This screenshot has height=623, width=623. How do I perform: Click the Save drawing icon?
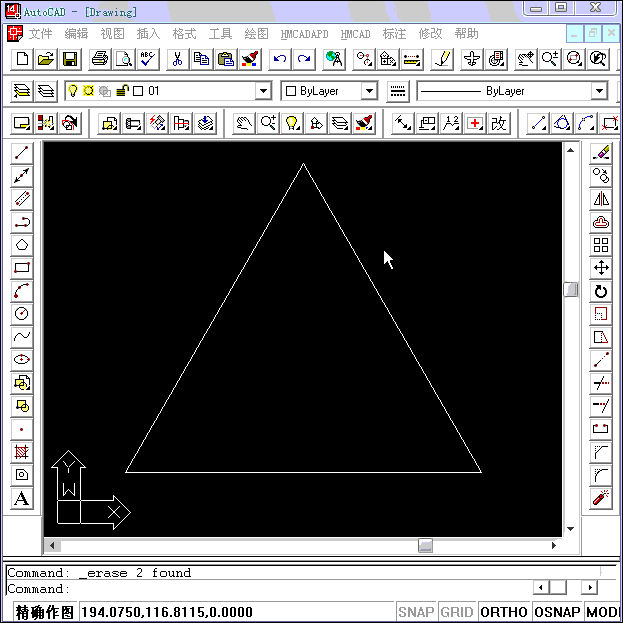tap(70, 60)
